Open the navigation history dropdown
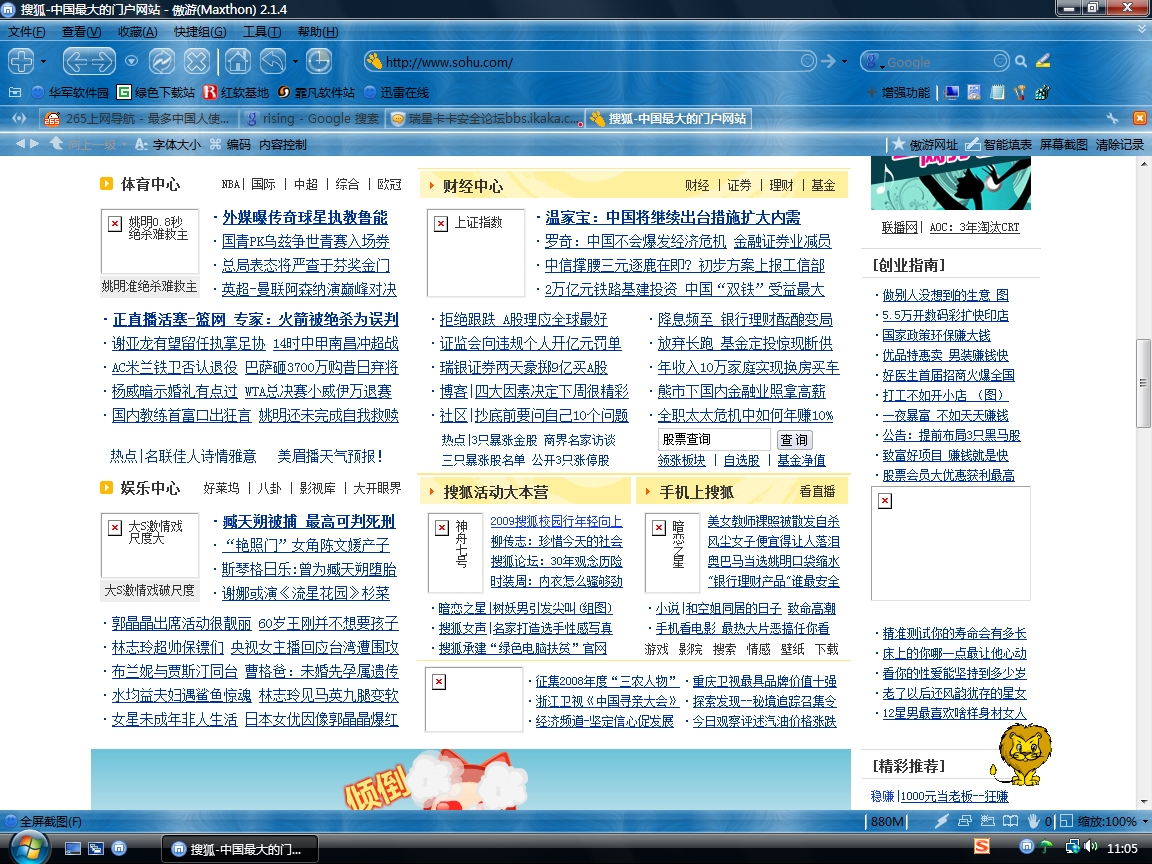Viewport: 1152px width, 864px height. tap(132, 61)
